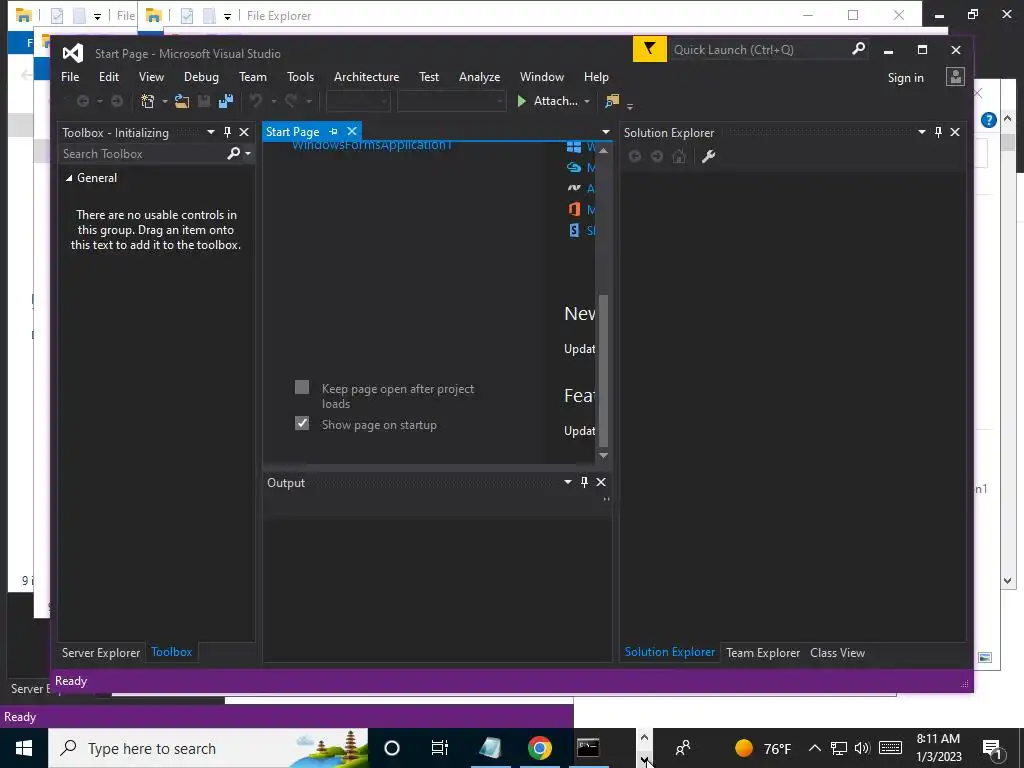This screenshot has height=768, width=1024.
Task: Focus the Quick Launch search field
Action: (x=760, y=50)
